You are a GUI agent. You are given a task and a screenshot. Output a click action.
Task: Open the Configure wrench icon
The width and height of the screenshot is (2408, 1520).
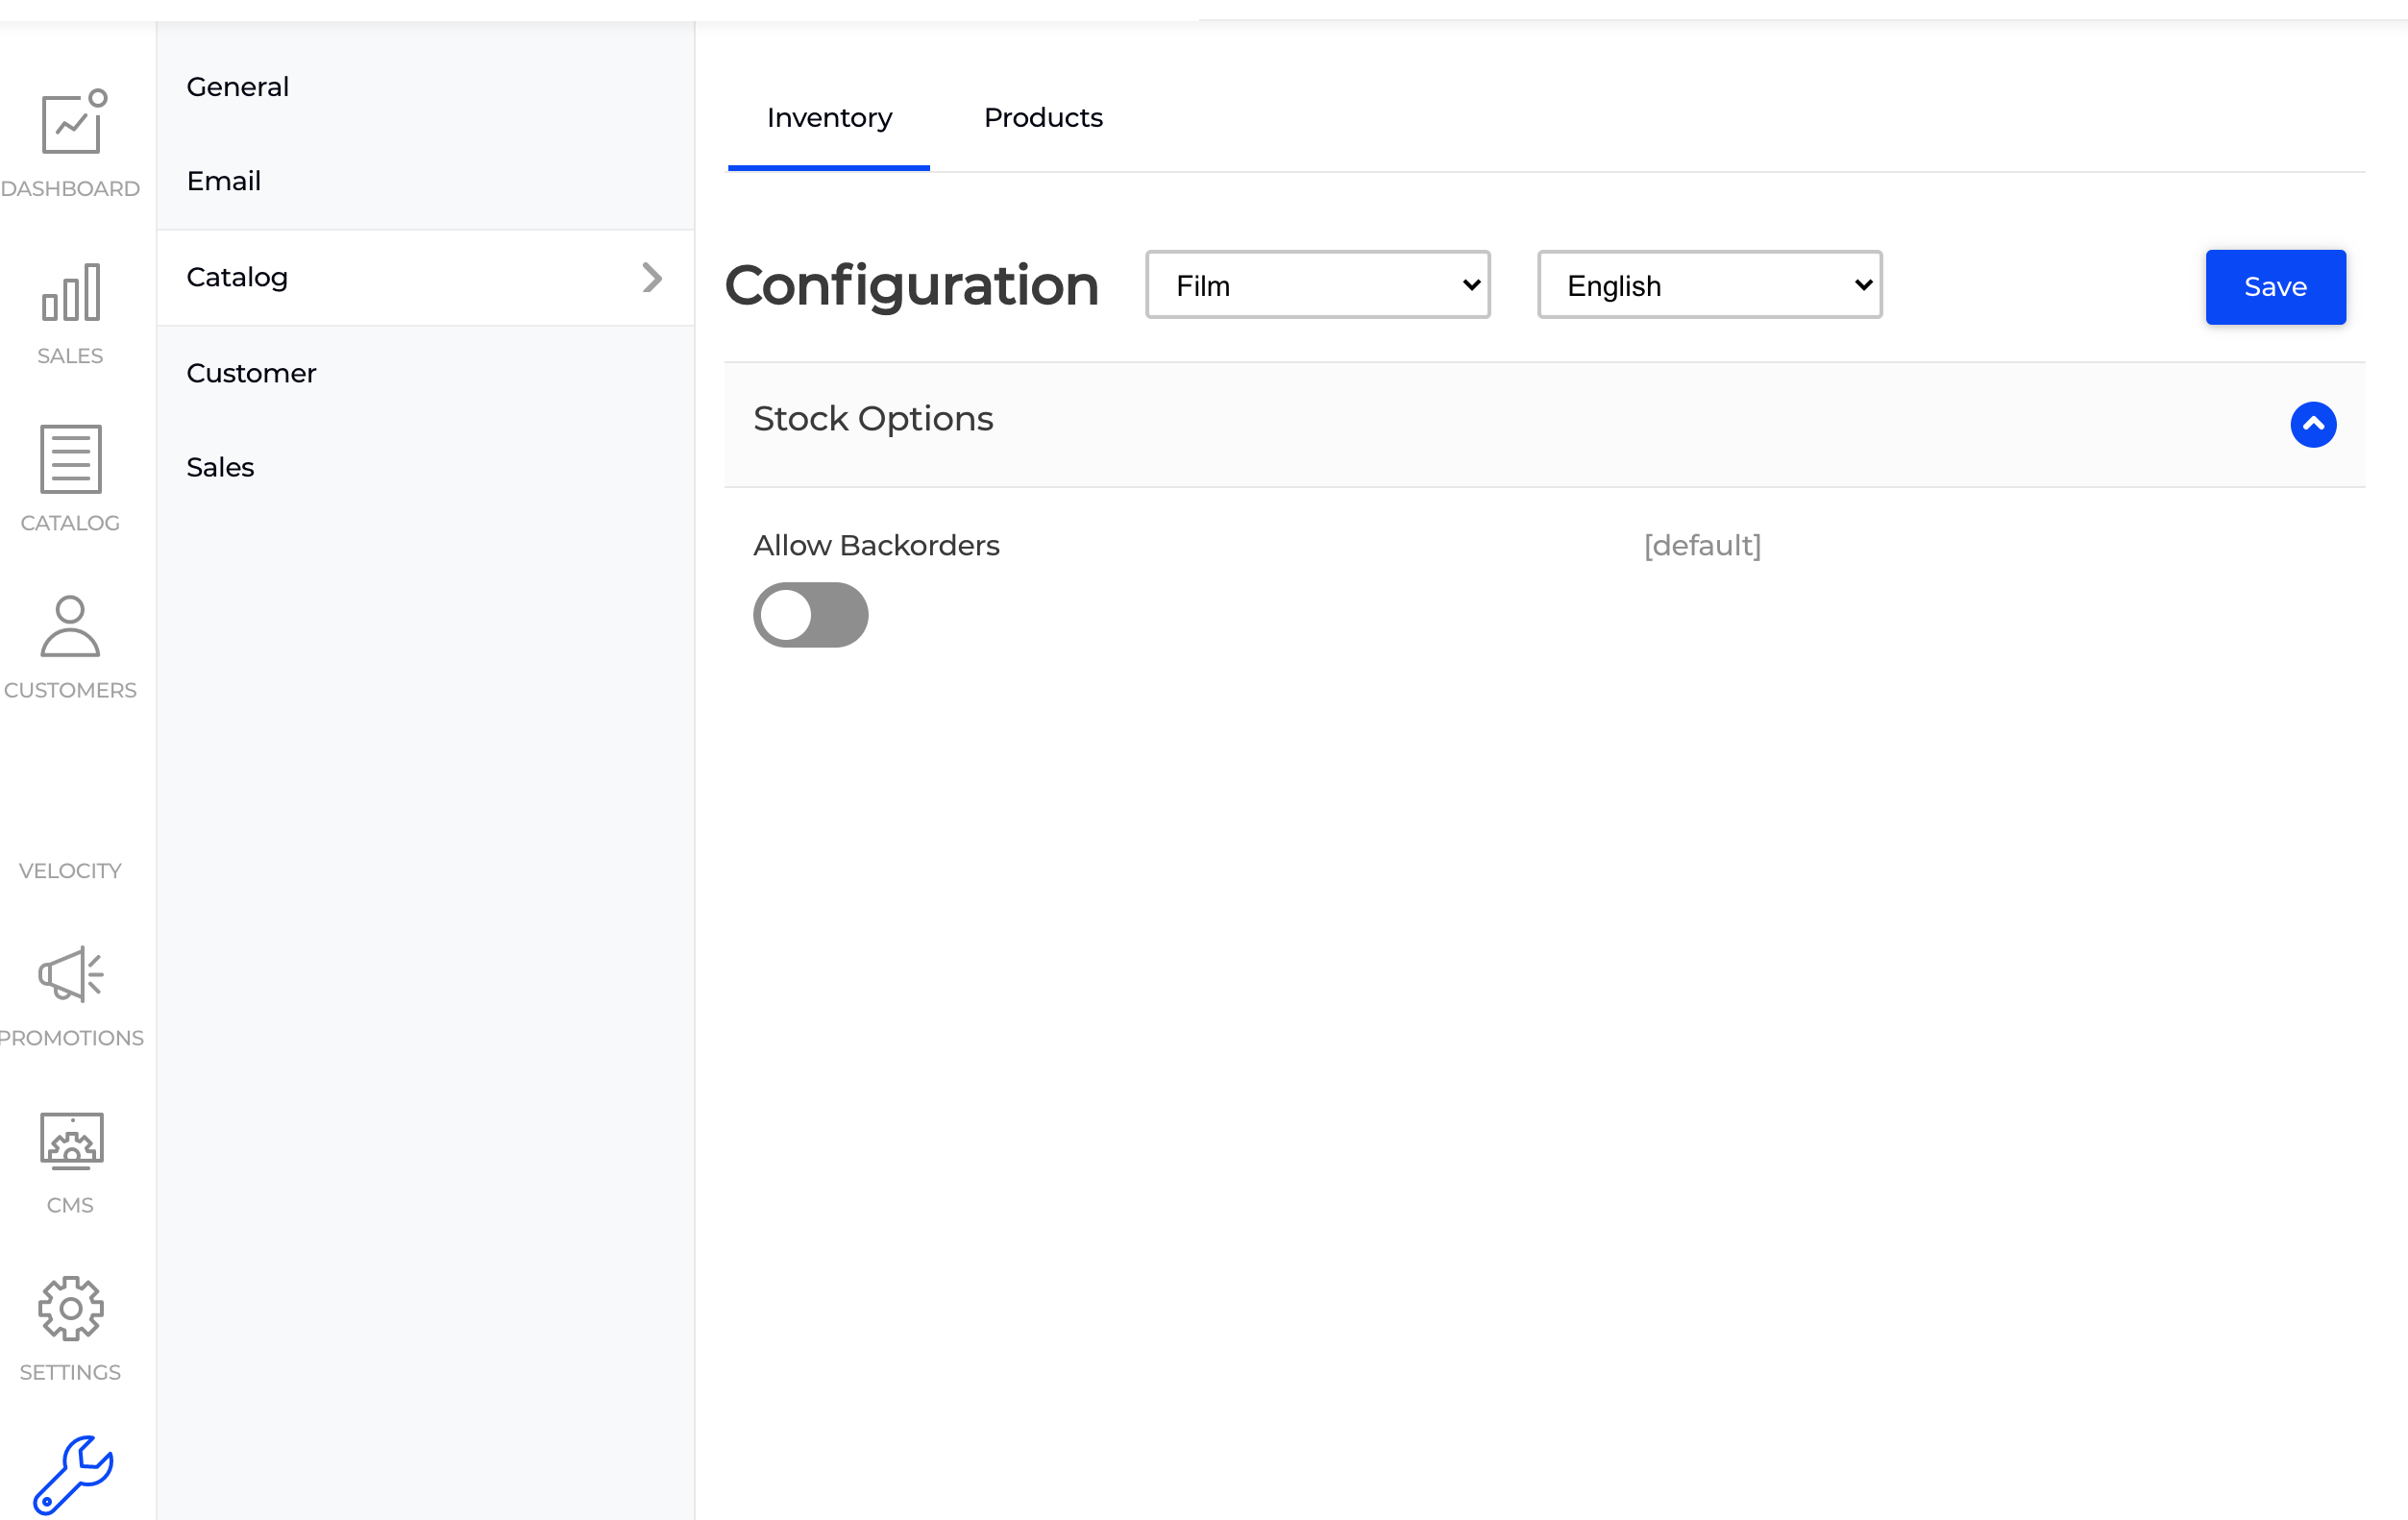coord(73,1475)
